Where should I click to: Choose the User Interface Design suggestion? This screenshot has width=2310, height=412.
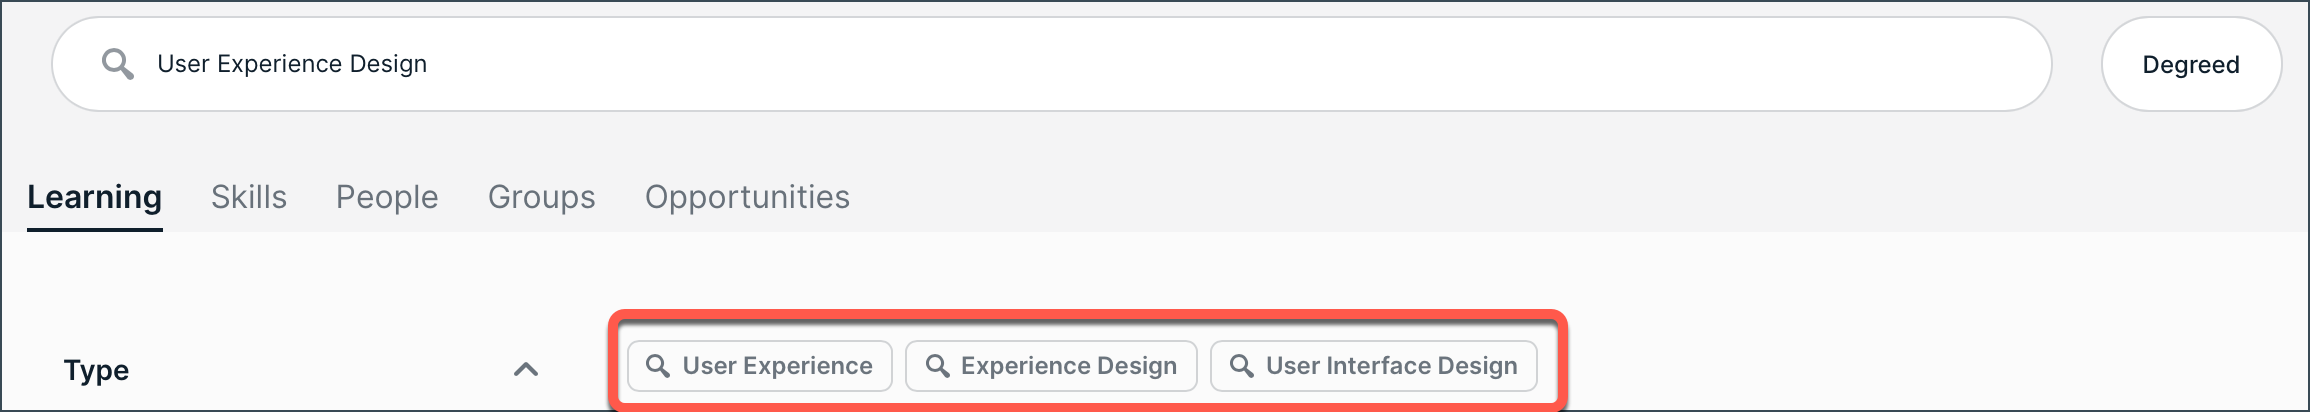click(x=1374, y=366)
